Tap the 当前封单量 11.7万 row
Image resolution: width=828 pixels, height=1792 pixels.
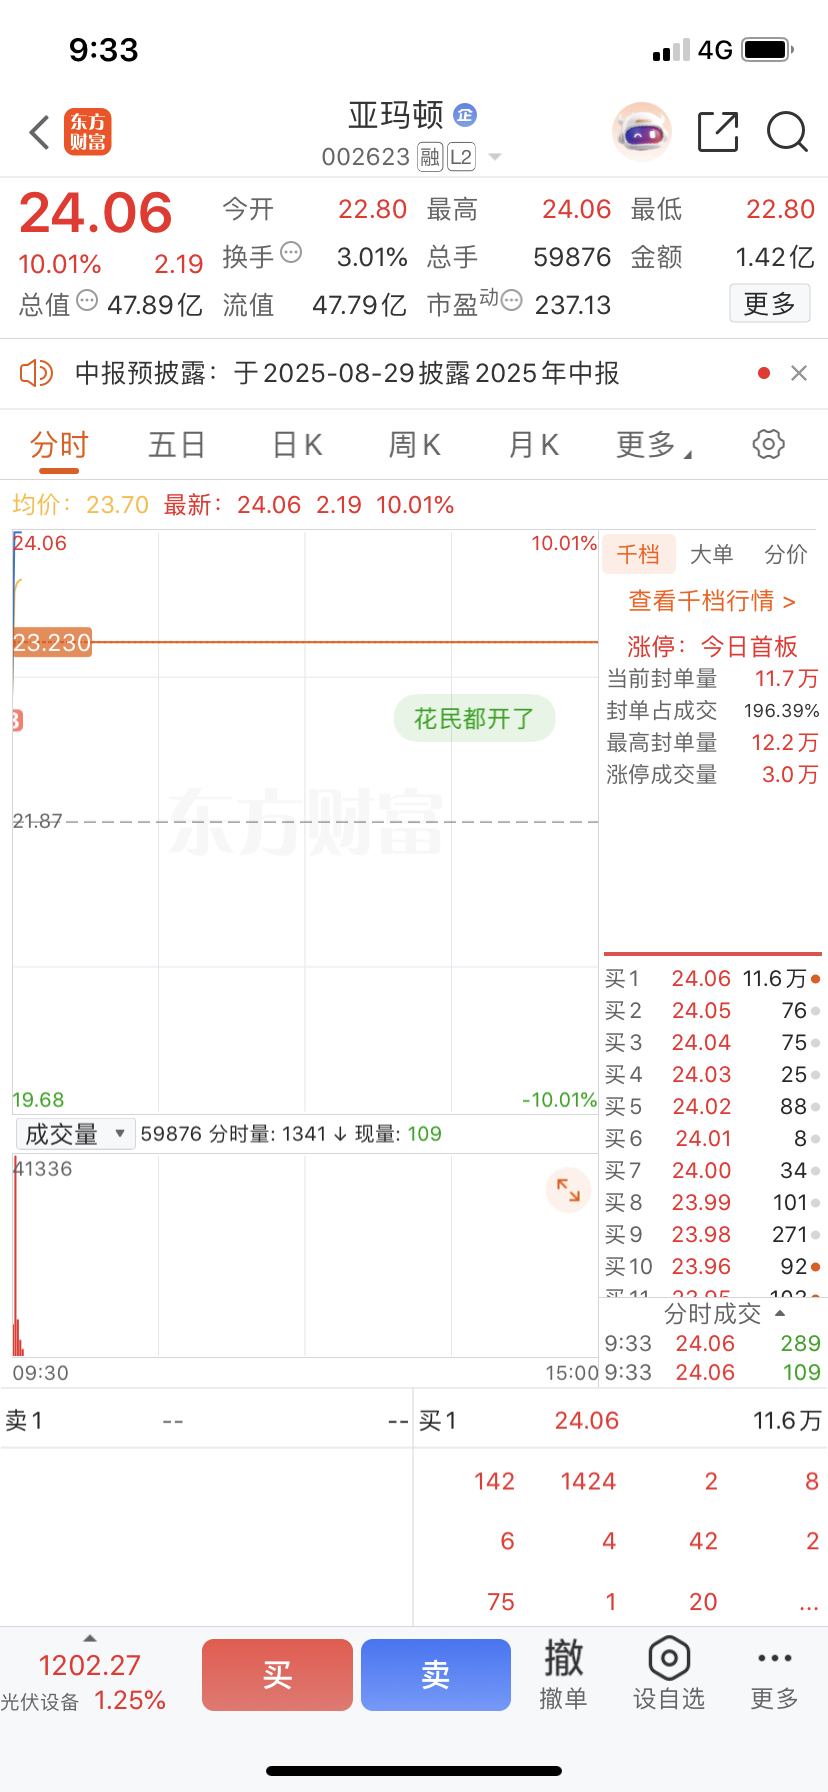[x=712, y=678]
